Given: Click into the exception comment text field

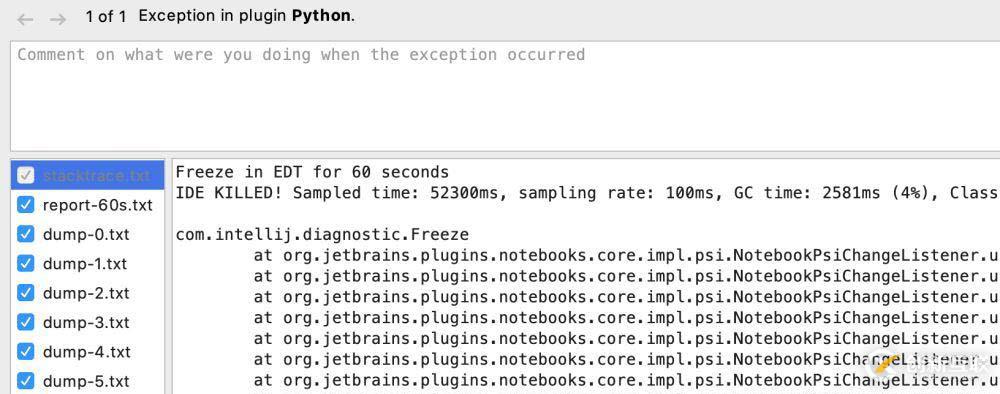Looking at the screenshot, I should (x=505, y=96).
